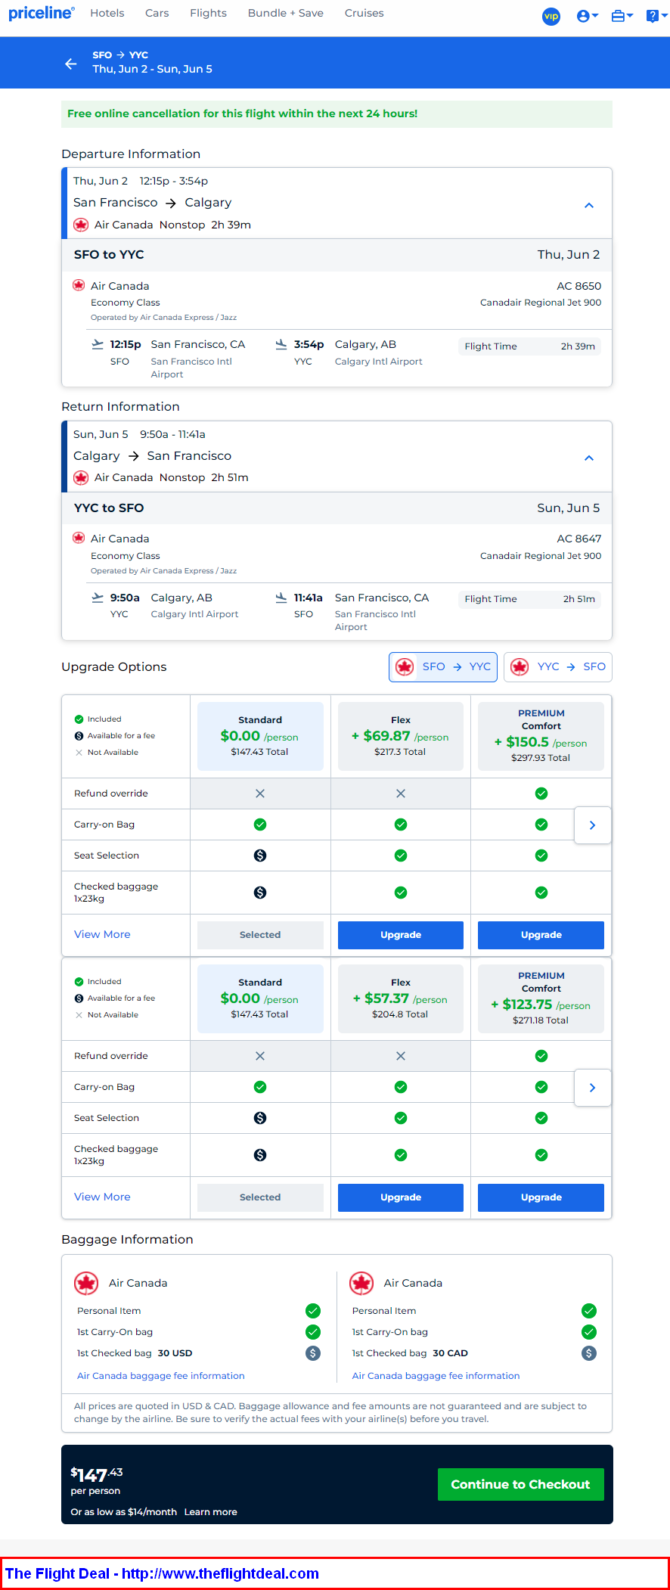This screenshot has width=670, height=1590.
Task: Click Personal Item checkmark in USD baggage column
Action: click(x=313, y=1311)
